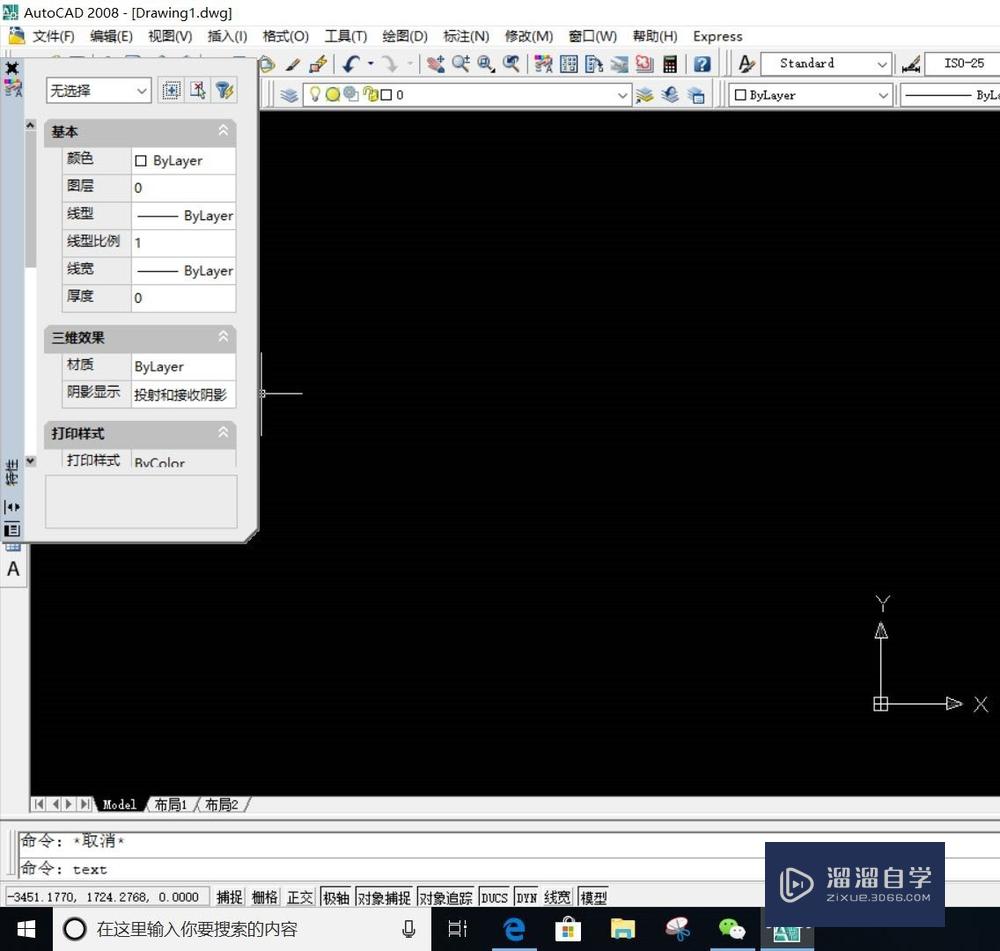Open the 格式(O) menu
Screen dimensions: 1000x951
coord(285,36)
